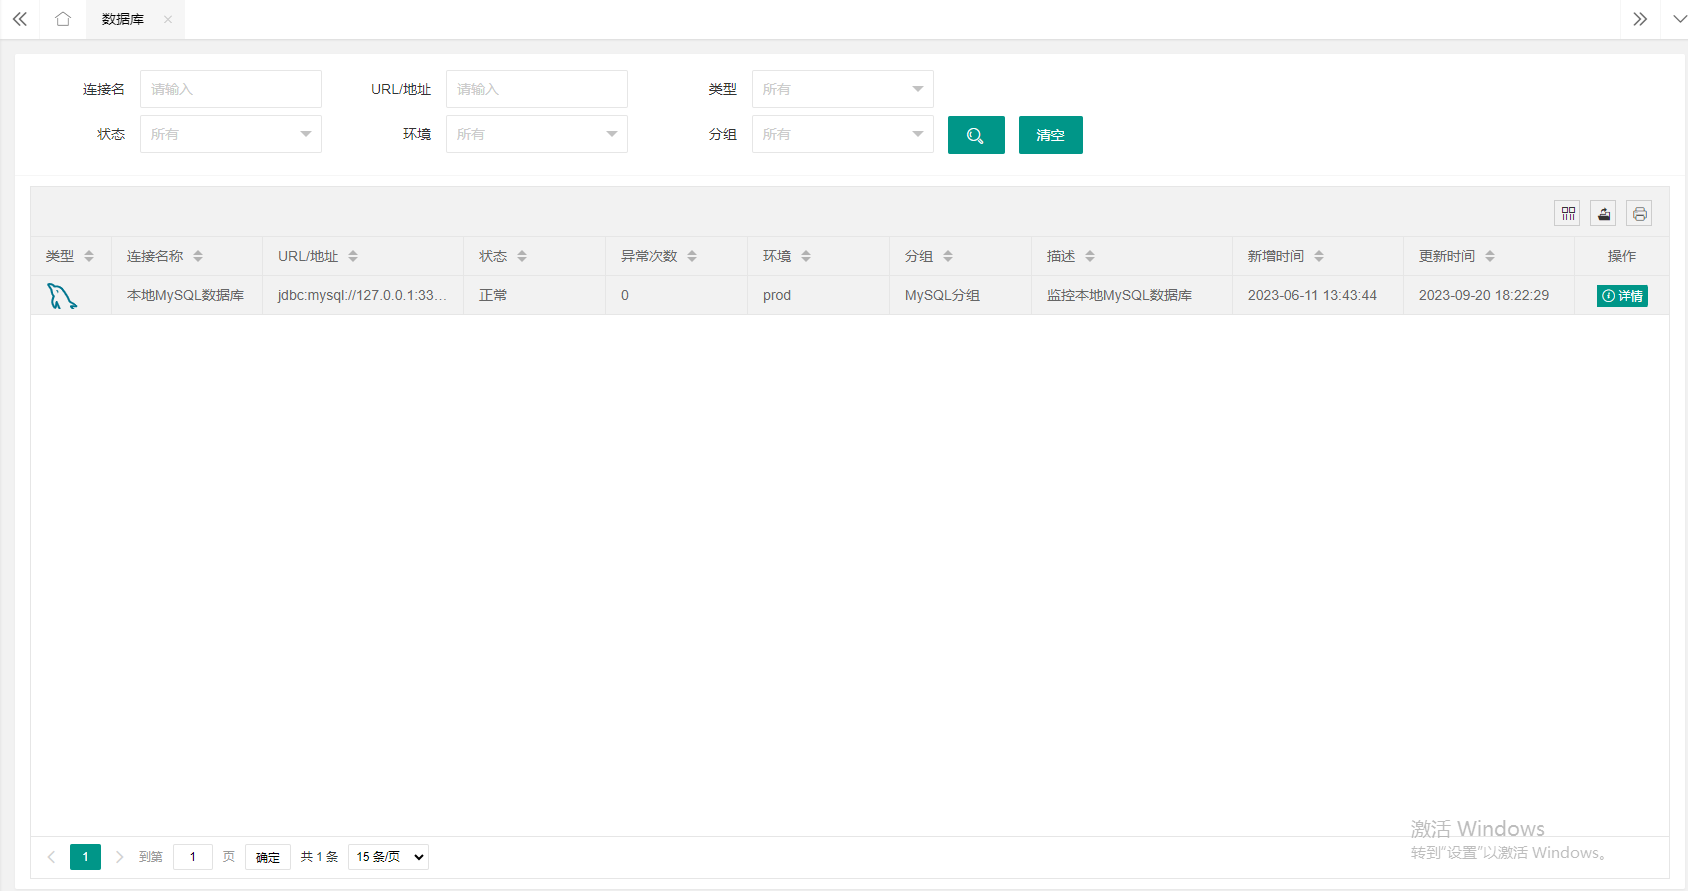Screen dimensions: 1688x891
Task: Click the export table icon
Action: pyautogui.click(x=1603, y=213)
